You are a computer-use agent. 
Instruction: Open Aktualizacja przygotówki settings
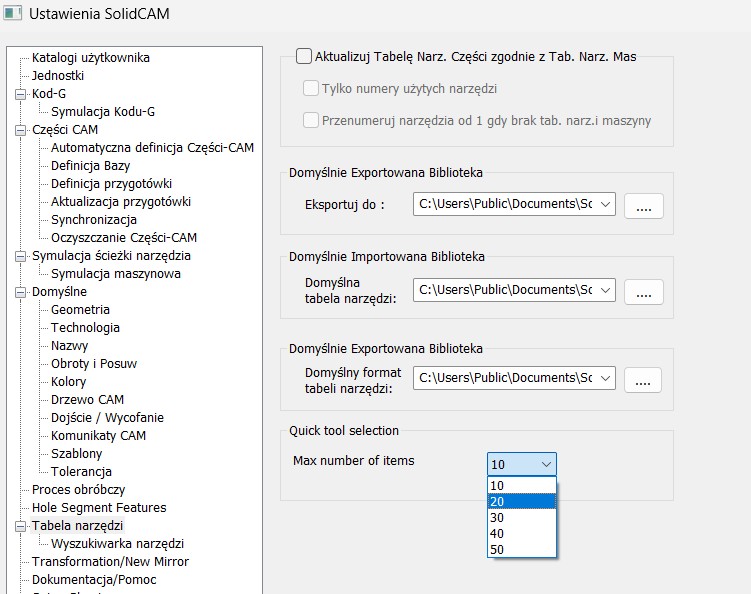(x=121, y=202)
